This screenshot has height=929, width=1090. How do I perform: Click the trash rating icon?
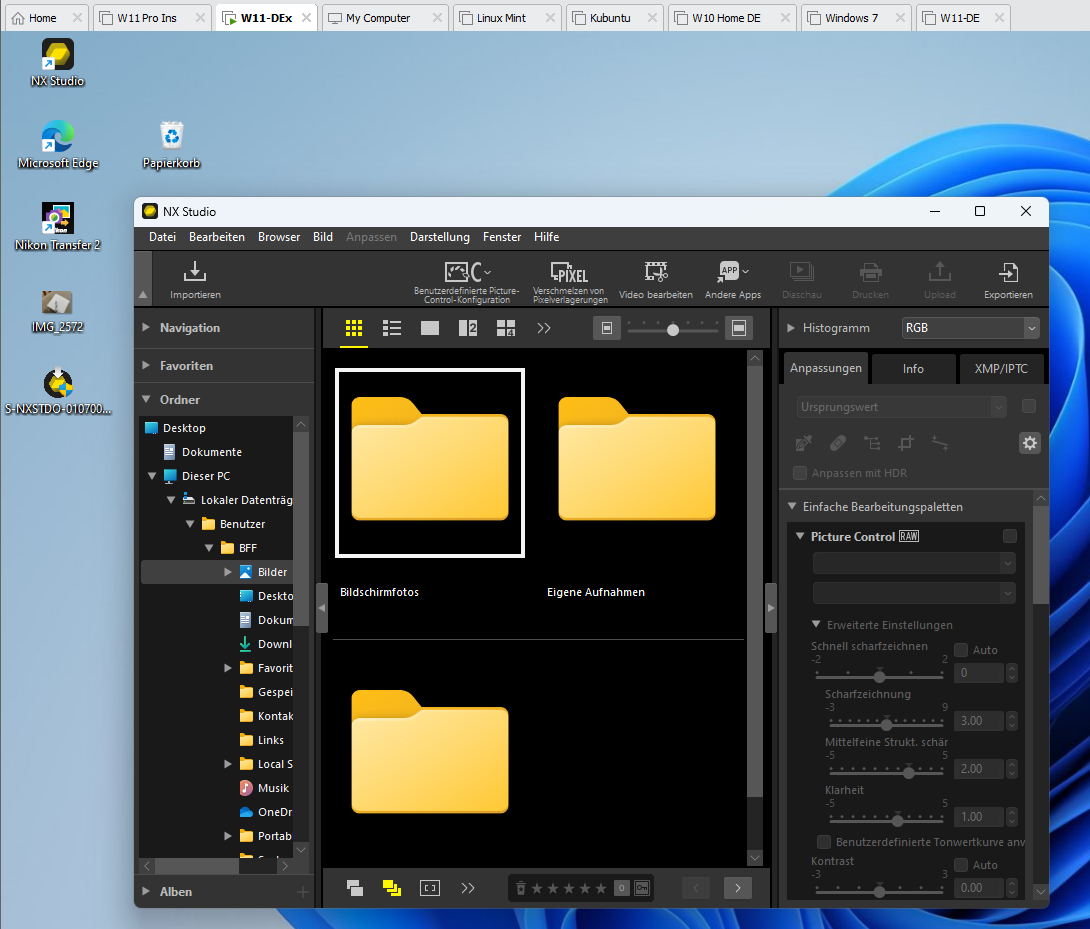coord(521,888)
